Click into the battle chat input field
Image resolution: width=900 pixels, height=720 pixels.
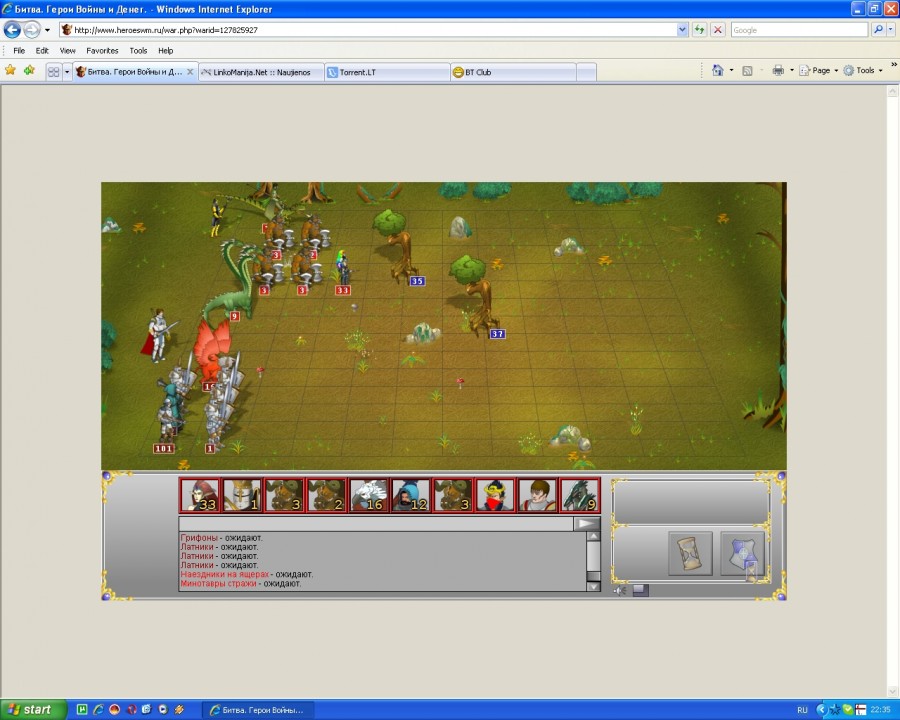click(376, 524)
